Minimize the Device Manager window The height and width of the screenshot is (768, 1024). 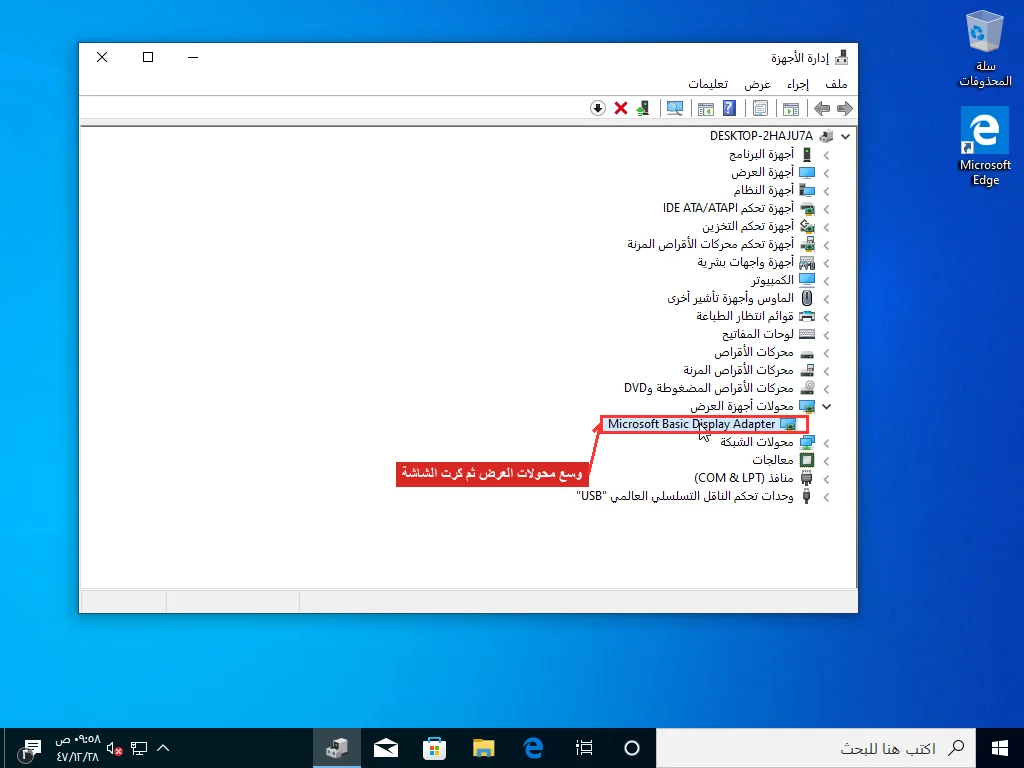[x=193, y=57]
